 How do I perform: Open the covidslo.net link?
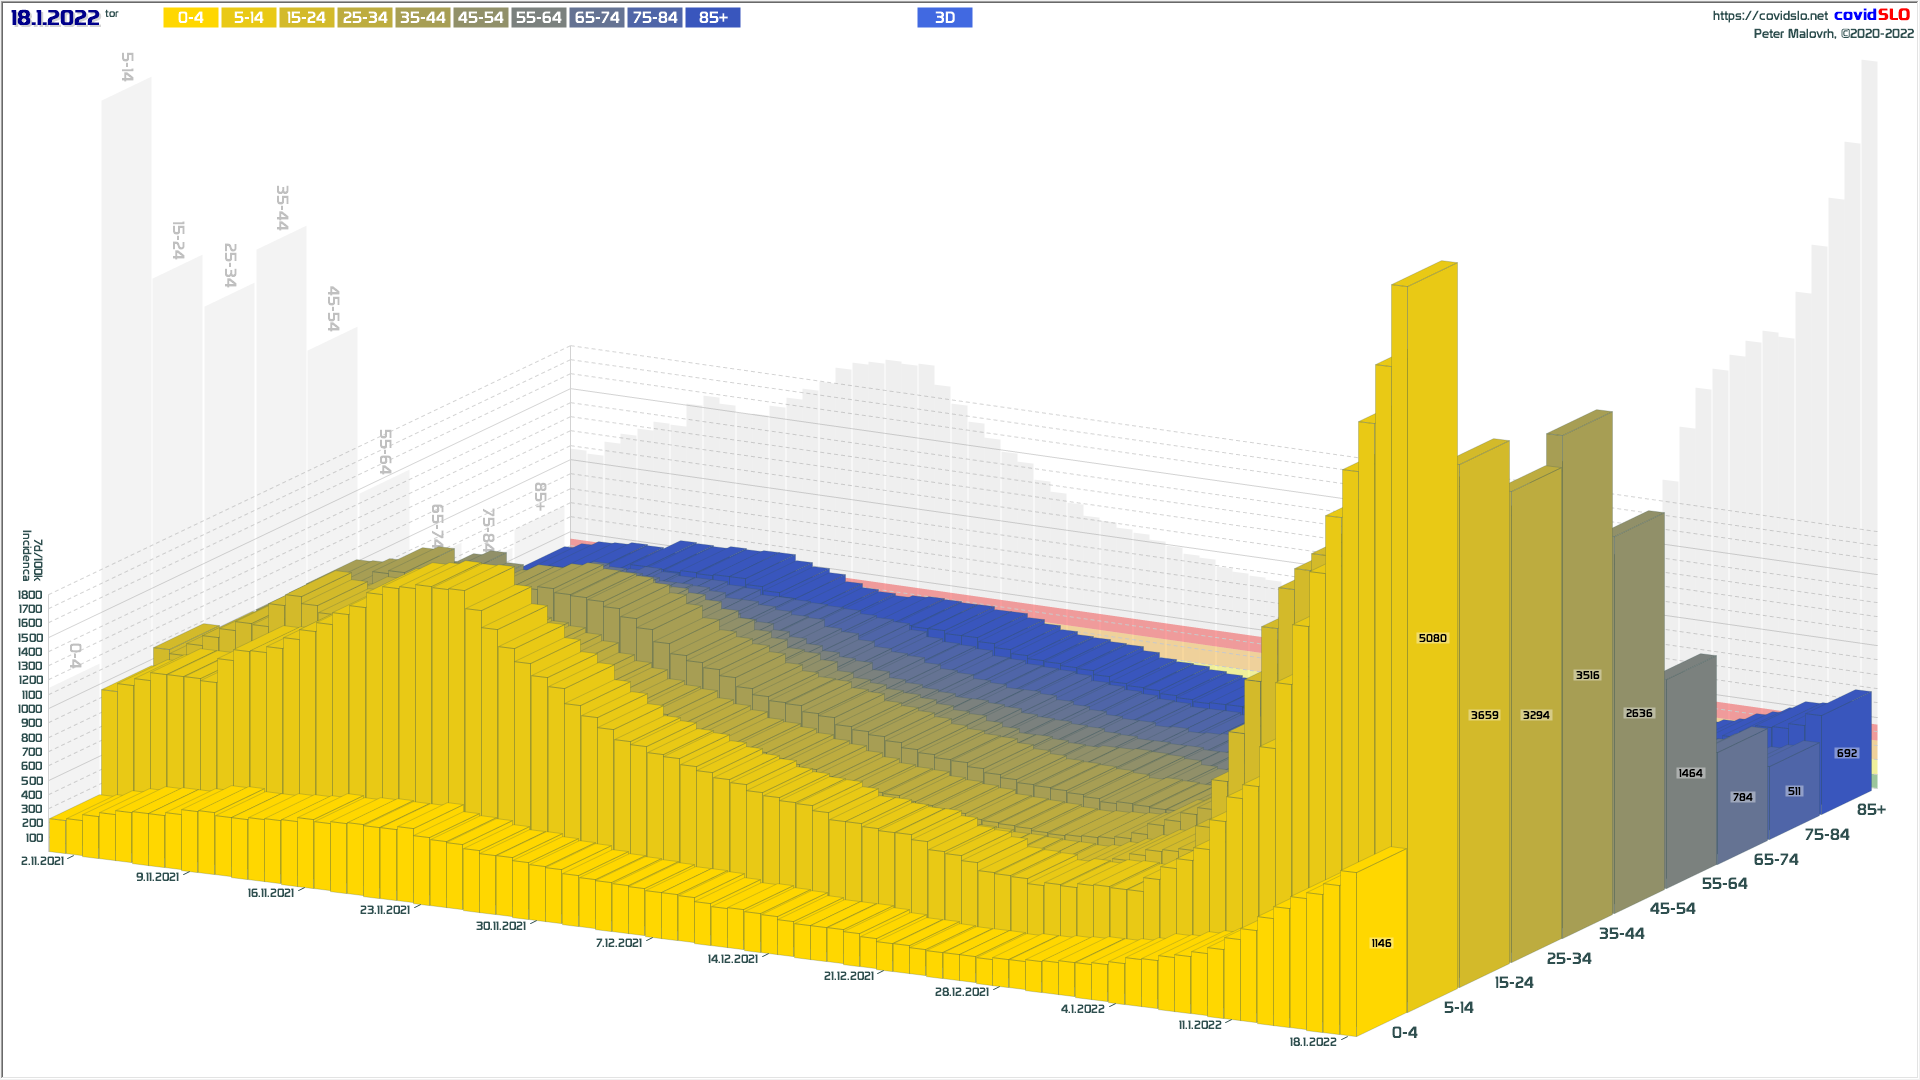click(1769, 16)
